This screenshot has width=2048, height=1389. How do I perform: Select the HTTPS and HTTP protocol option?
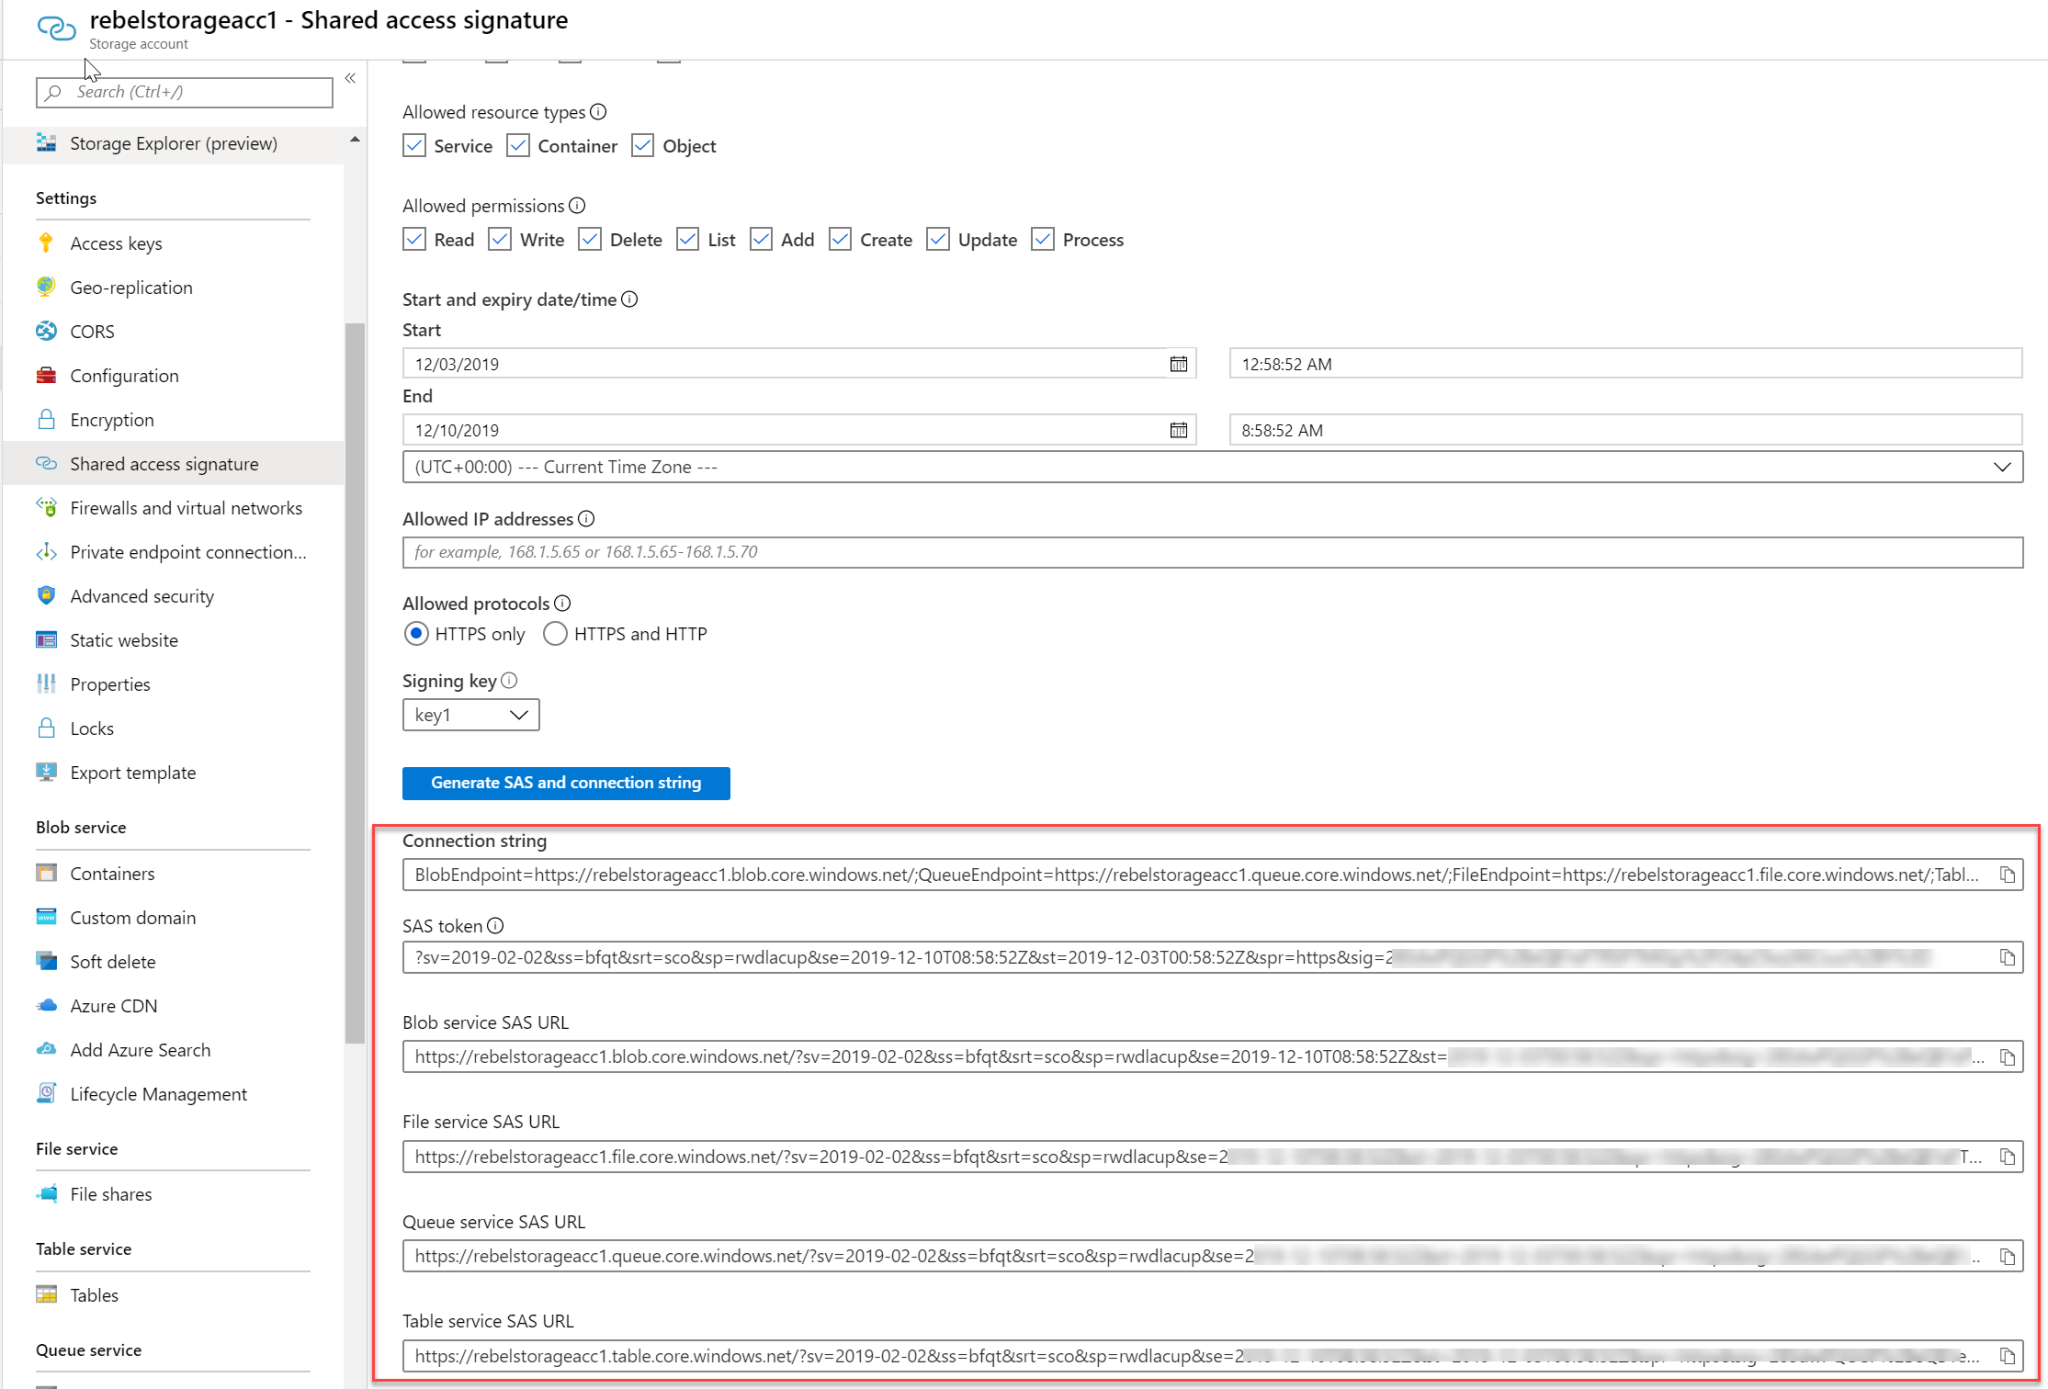coord(555,633)
